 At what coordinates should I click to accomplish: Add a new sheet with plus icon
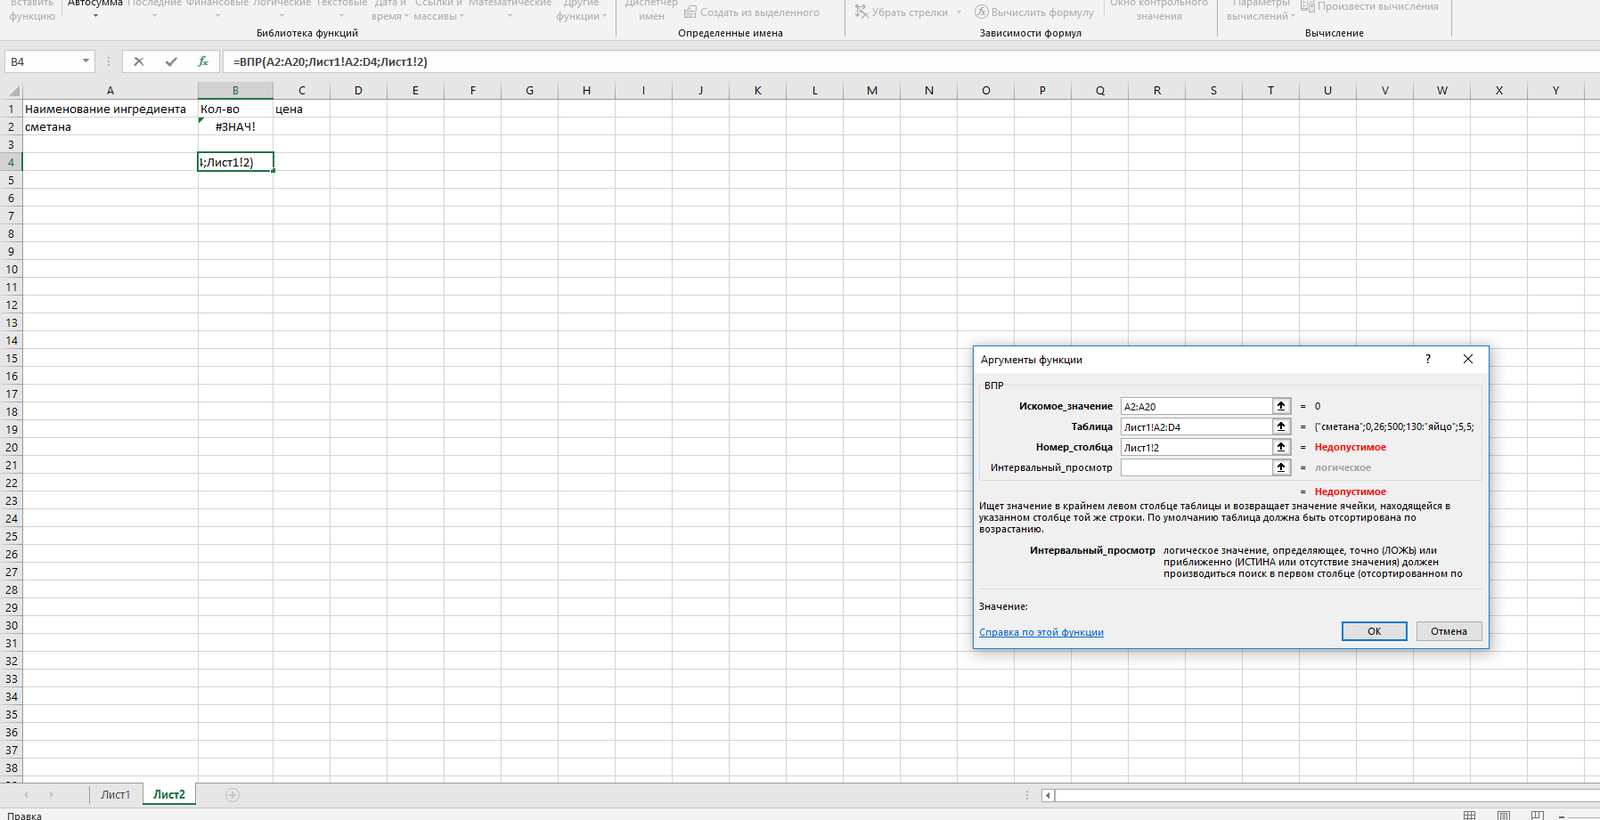pyautogui.click(x=232, y=795)
